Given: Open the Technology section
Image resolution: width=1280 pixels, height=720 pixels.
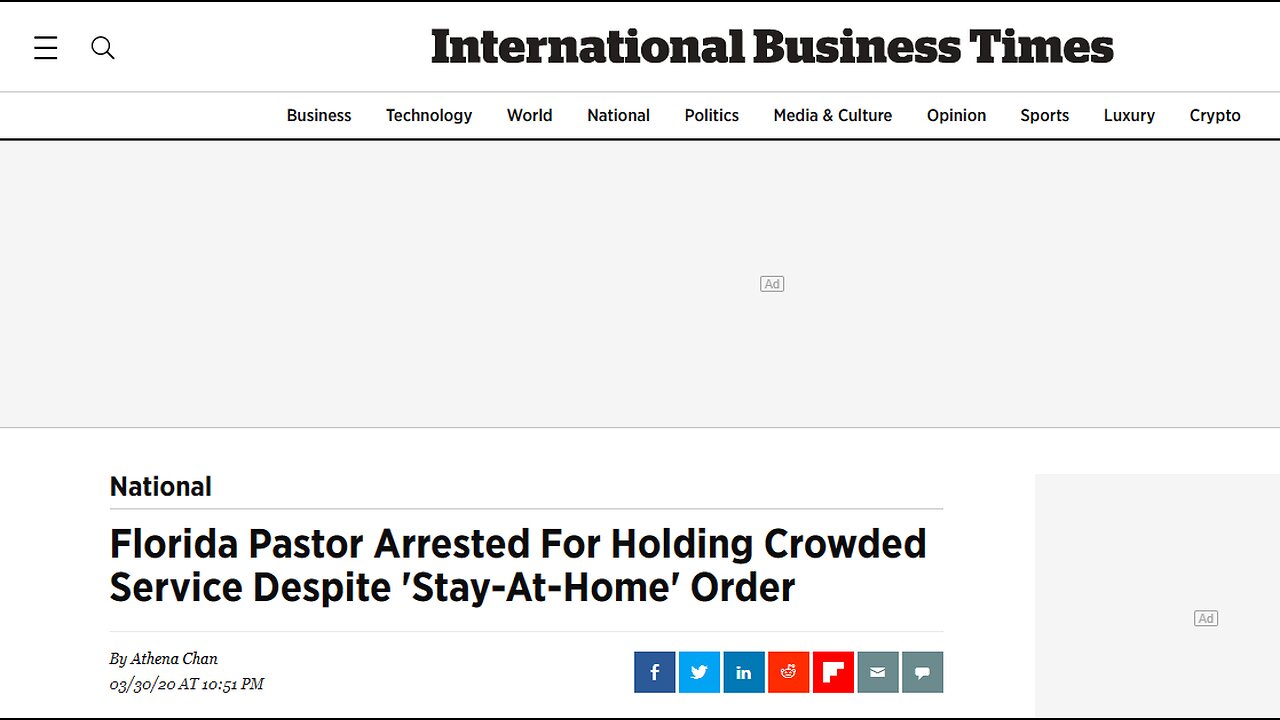Looking at the screenshot, I should click(x=429, y=115).
